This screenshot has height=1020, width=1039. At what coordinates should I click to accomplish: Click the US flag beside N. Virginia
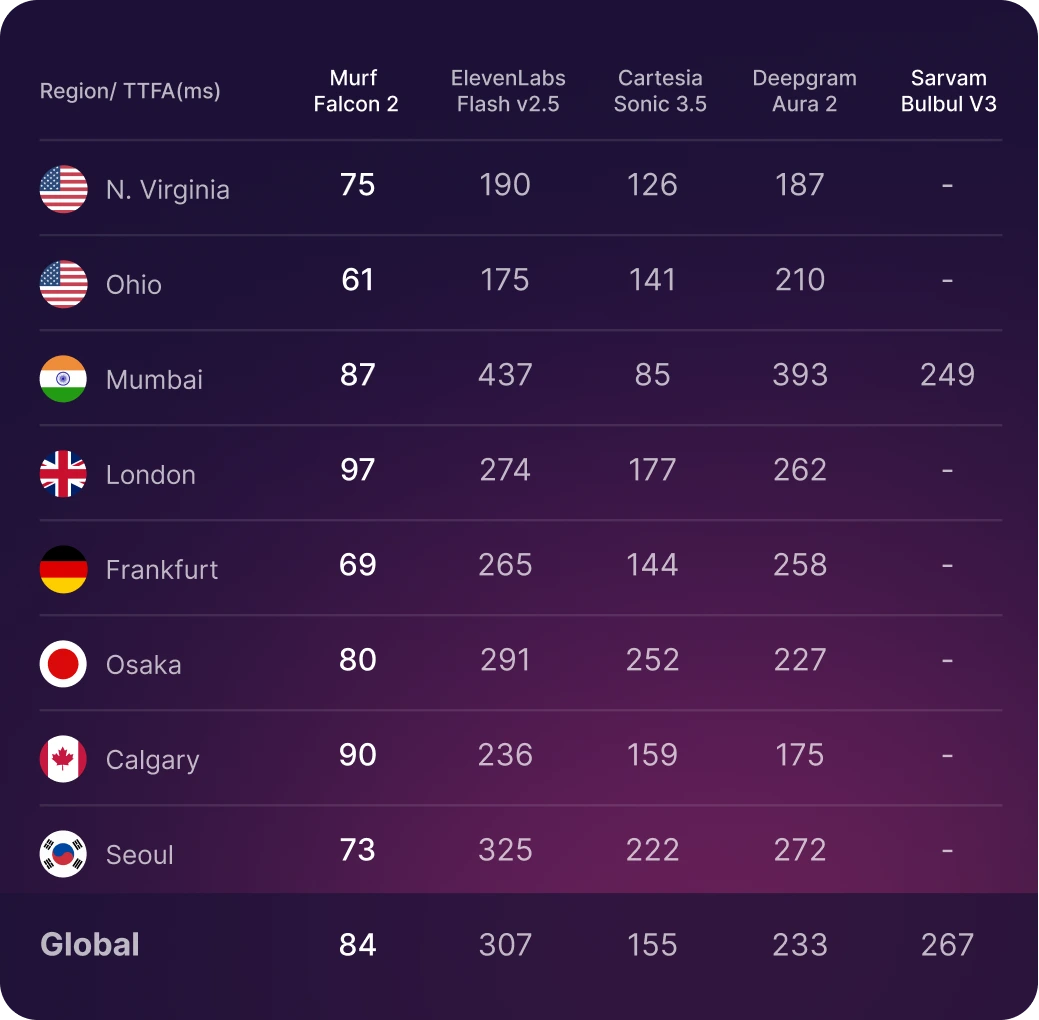click(x=63, y=189)
